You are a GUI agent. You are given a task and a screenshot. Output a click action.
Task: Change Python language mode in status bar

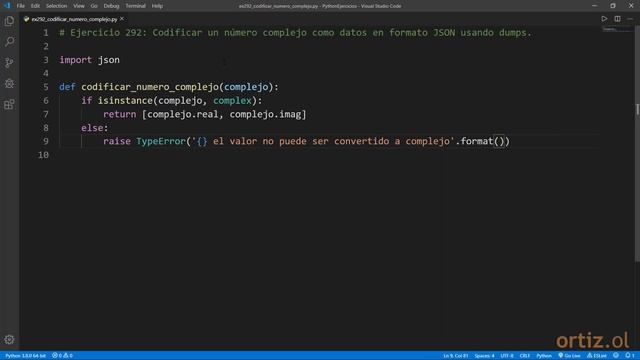544,356
